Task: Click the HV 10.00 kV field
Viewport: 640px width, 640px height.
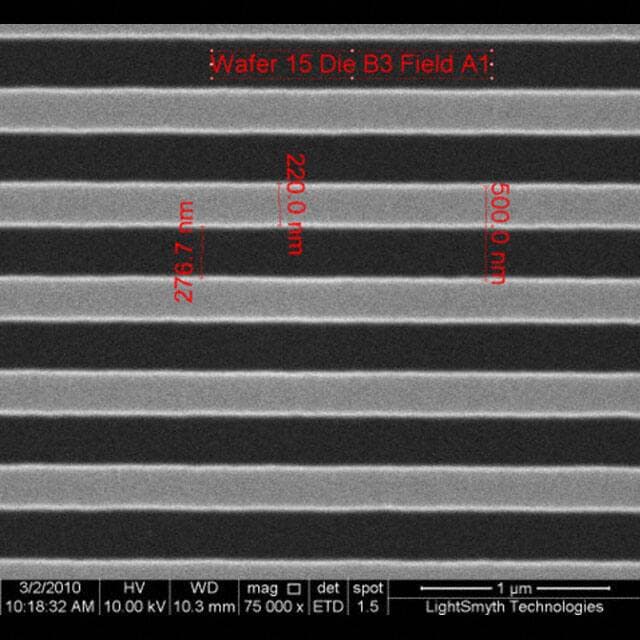Action: [x=134, y=598]
